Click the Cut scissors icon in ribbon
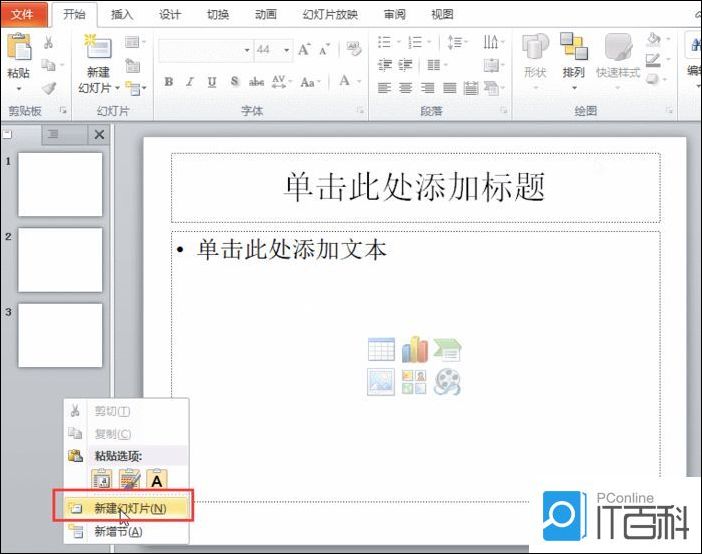Viewport: 702px width, 554px height. point(48,43)
